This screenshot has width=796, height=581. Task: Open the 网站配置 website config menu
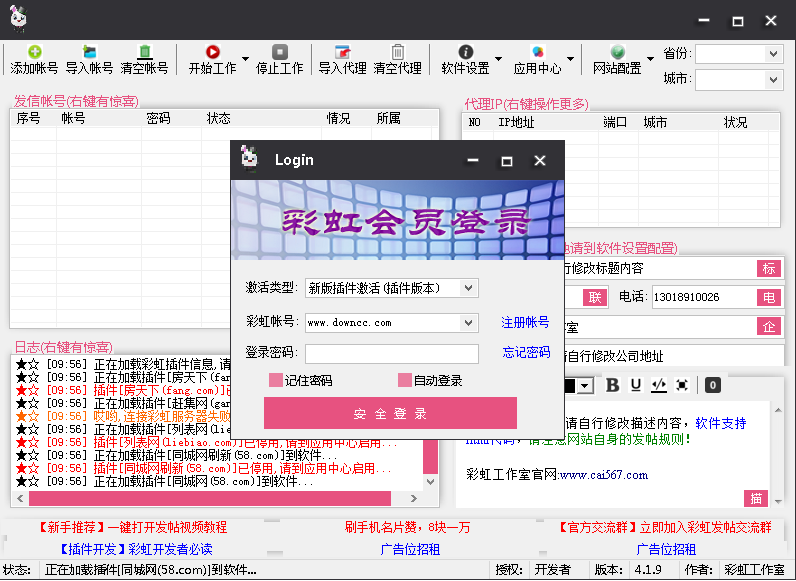coord(617,53)
